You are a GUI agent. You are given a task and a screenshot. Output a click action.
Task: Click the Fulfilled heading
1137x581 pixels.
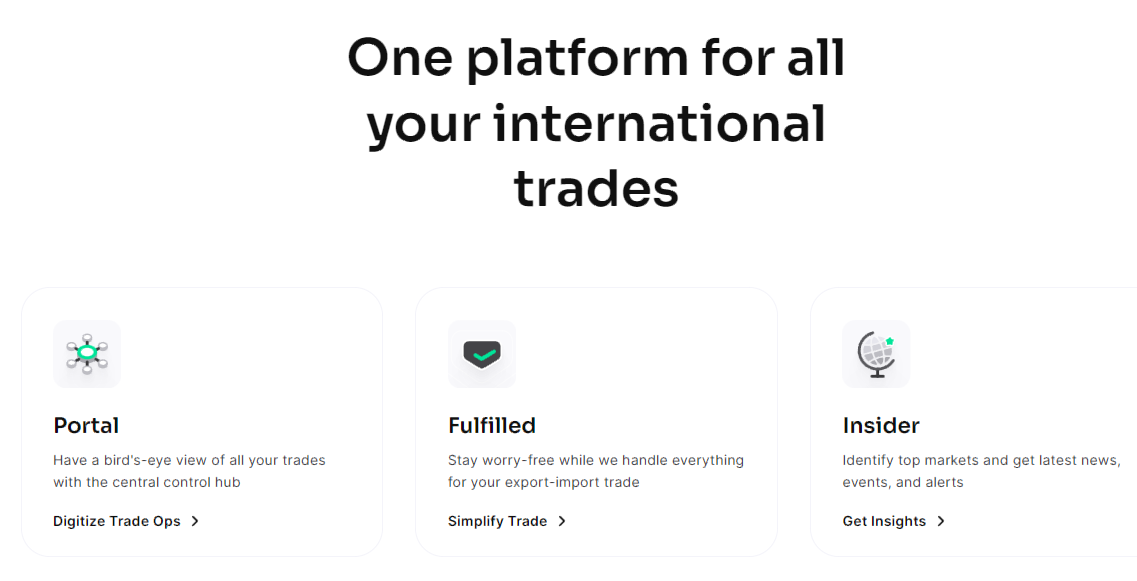[x=492, y=425]
